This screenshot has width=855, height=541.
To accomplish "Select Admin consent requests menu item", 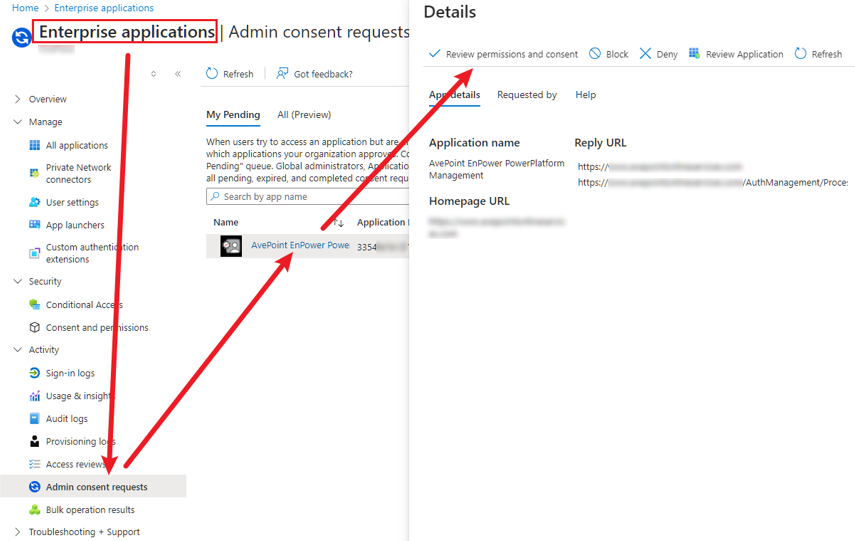I will [93, 487].
